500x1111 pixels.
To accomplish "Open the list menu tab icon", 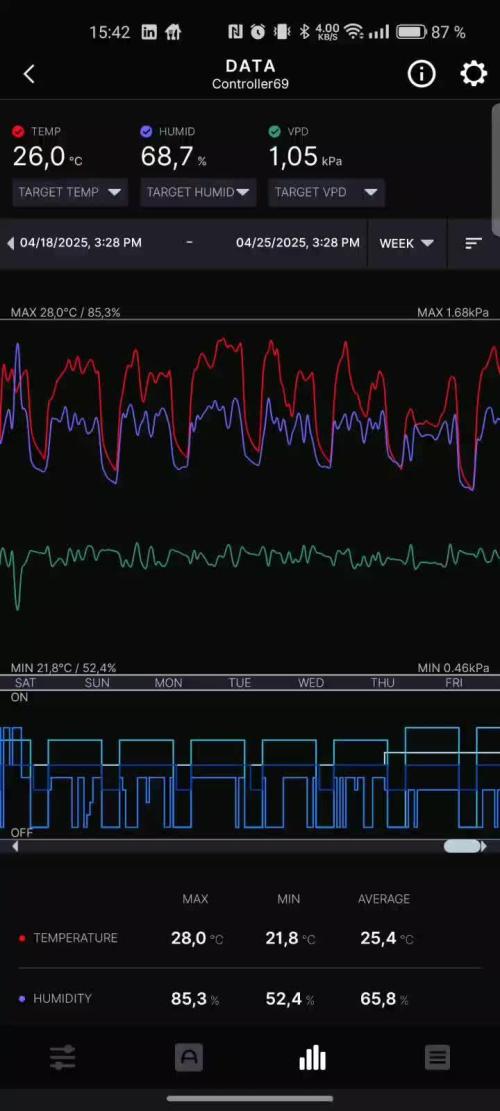I will (x=437, y=1058).
